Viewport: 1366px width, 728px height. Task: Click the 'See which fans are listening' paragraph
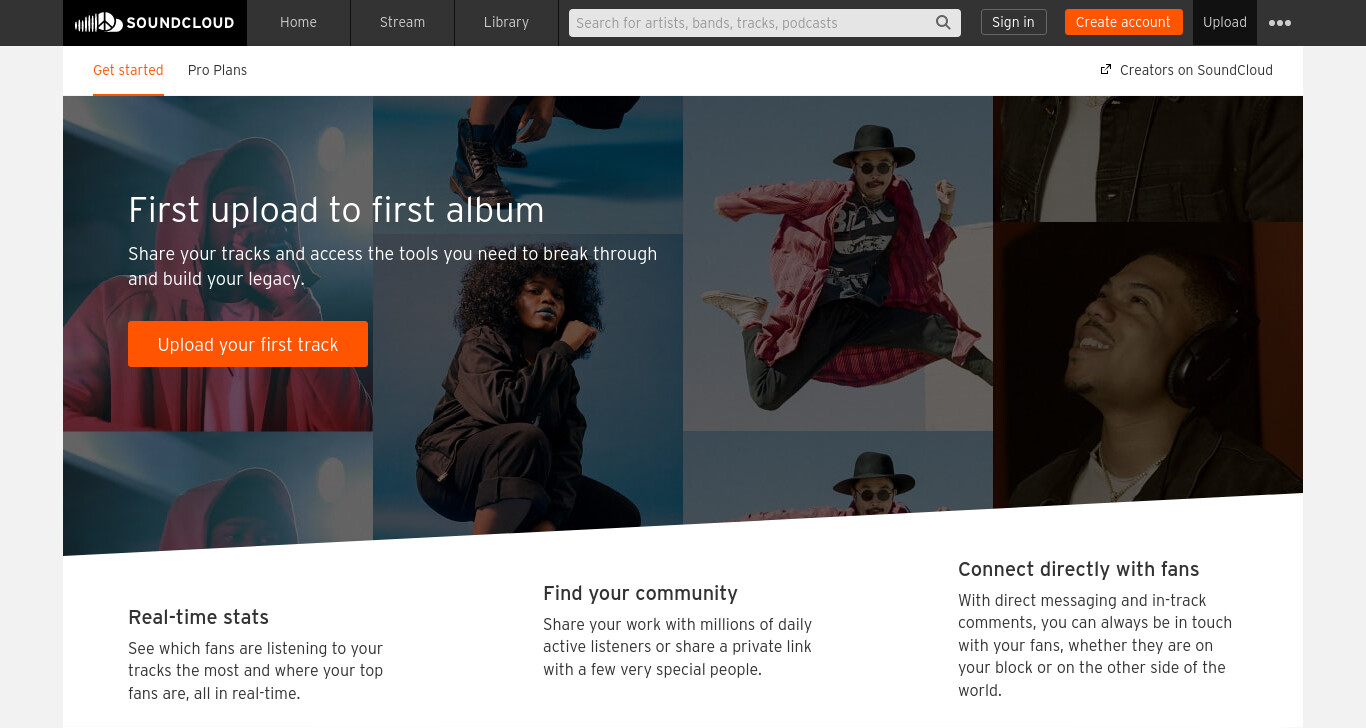point(256,671)
